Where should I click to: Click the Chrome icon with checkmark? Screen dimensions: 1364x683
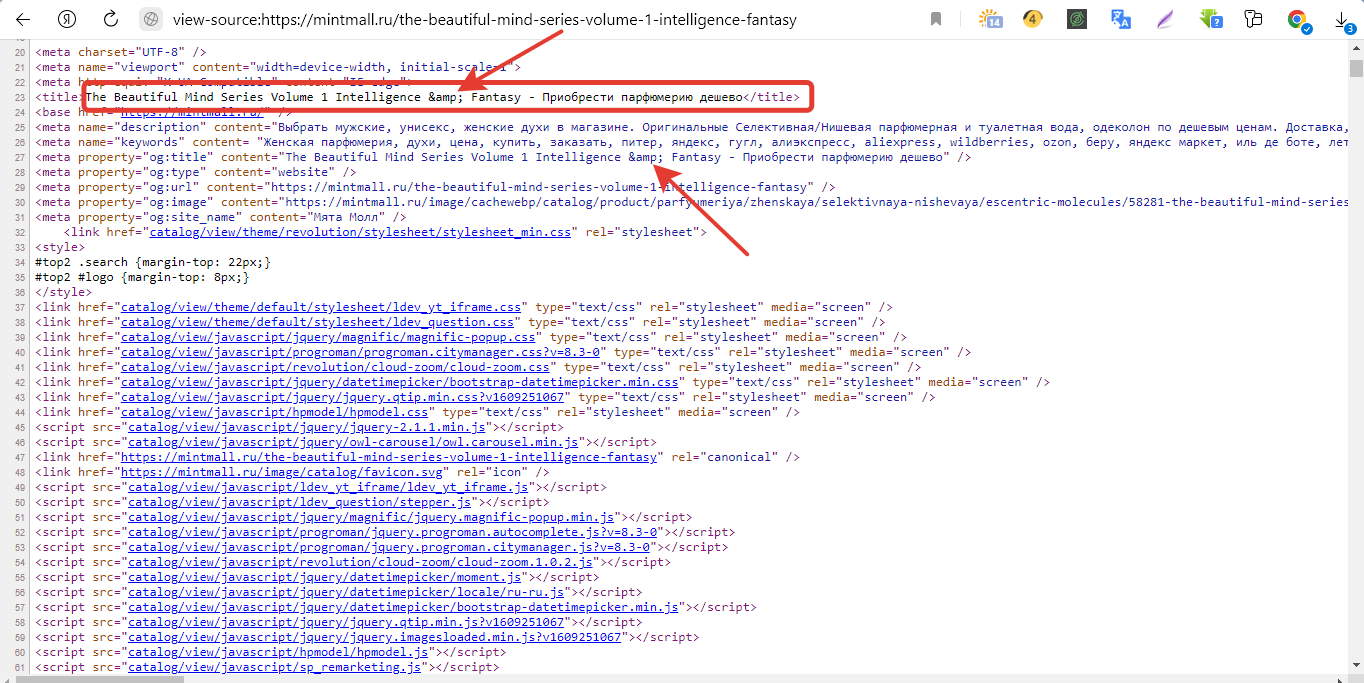click(x=1298, y=19)
